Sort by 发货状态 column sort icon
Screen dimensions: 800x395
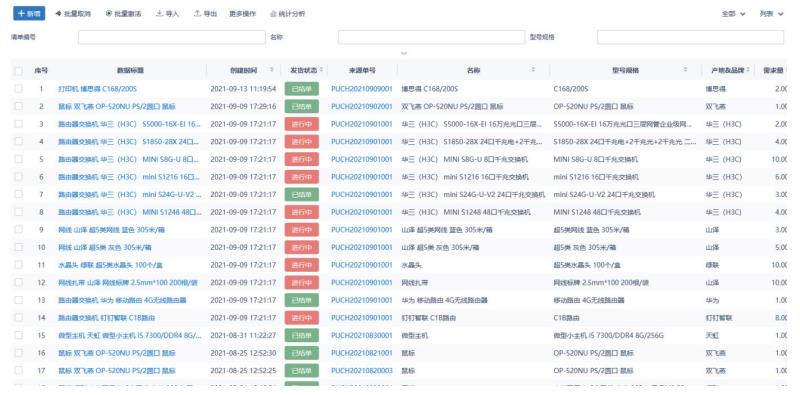coord(321,70)
